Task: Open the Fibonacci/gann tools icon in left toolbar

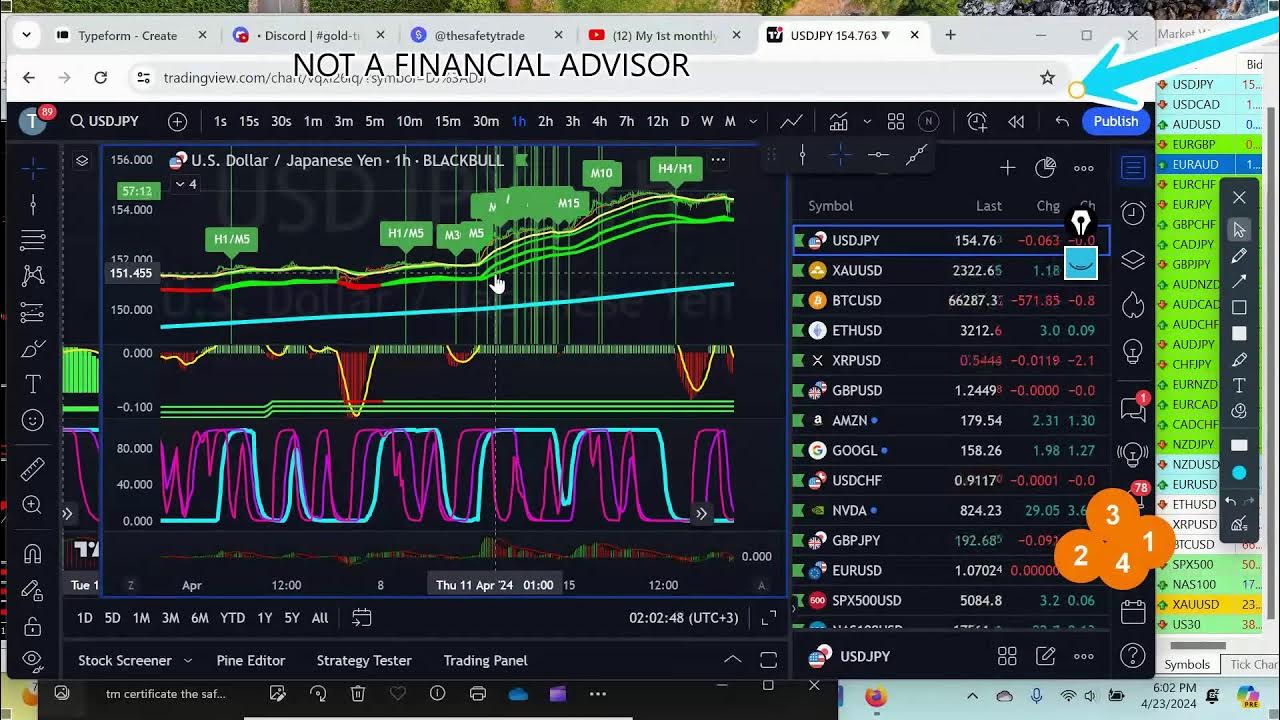Action: coord(32,240)
